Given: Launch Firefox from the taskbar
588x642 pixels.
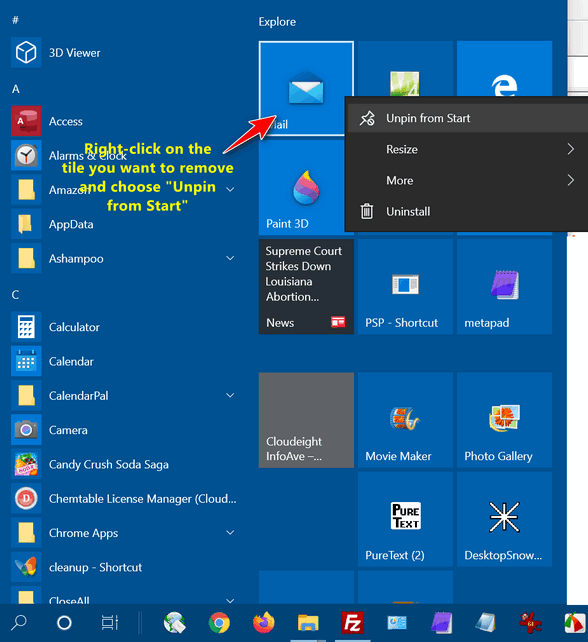Looking at the screenshot, I should pyautogui.click(x=264, y=622).
